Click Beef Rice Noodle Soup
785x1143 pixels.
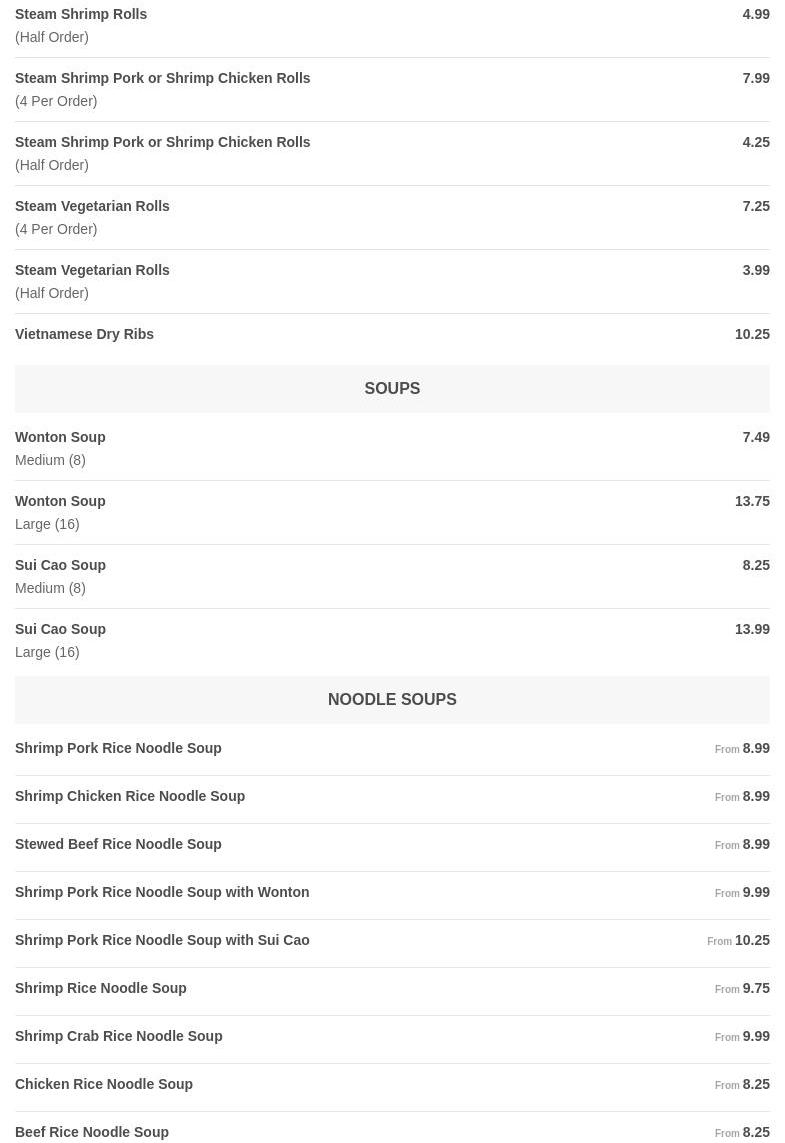point(92,1131)
